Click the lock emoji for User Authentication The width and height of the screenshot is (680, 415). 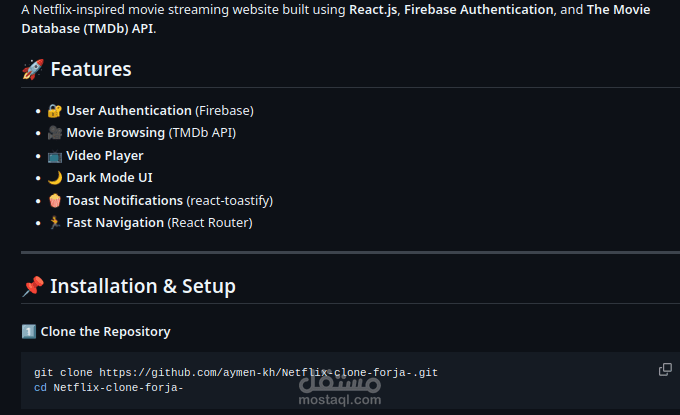pos(55,111)
